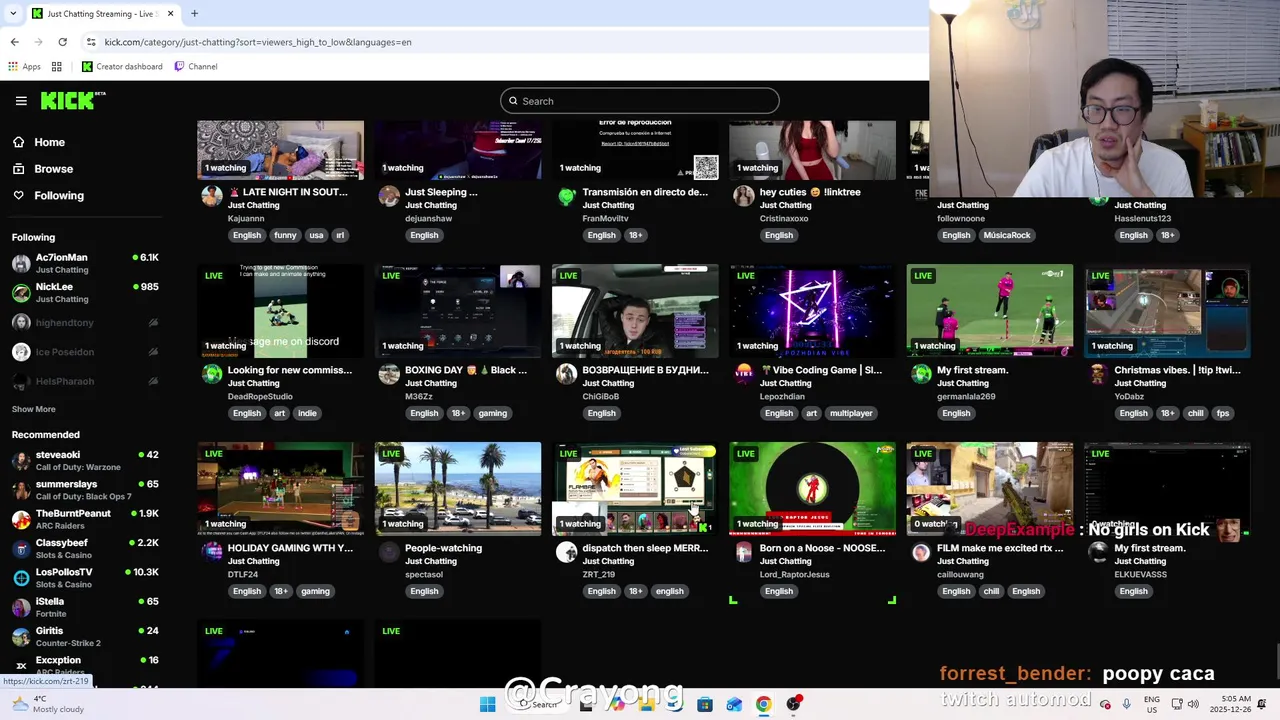Viewport: 1280px width, 720px height.
Task: Open DeadRopeStudio stream thumbnail
Action: tap(280, 311)
